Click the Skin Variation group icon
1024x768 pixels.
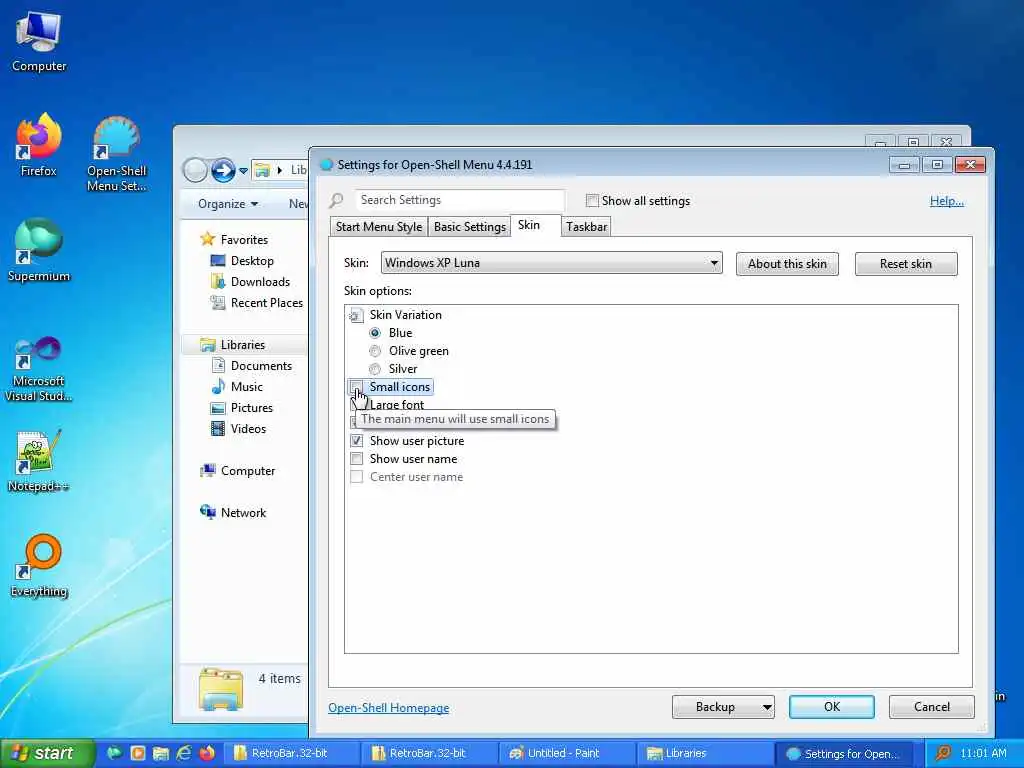point(355,315)
